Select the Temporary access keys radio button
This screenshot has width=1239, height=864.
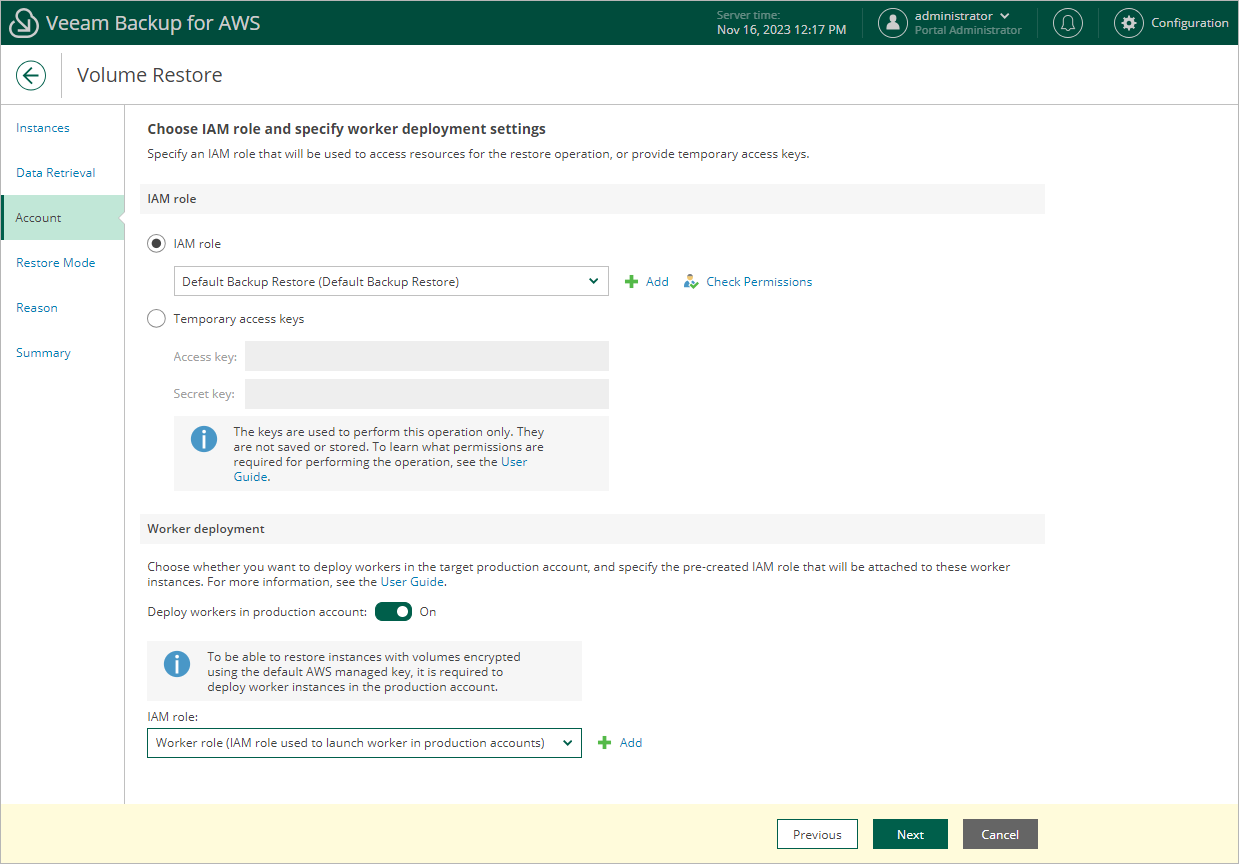[156, 319]
